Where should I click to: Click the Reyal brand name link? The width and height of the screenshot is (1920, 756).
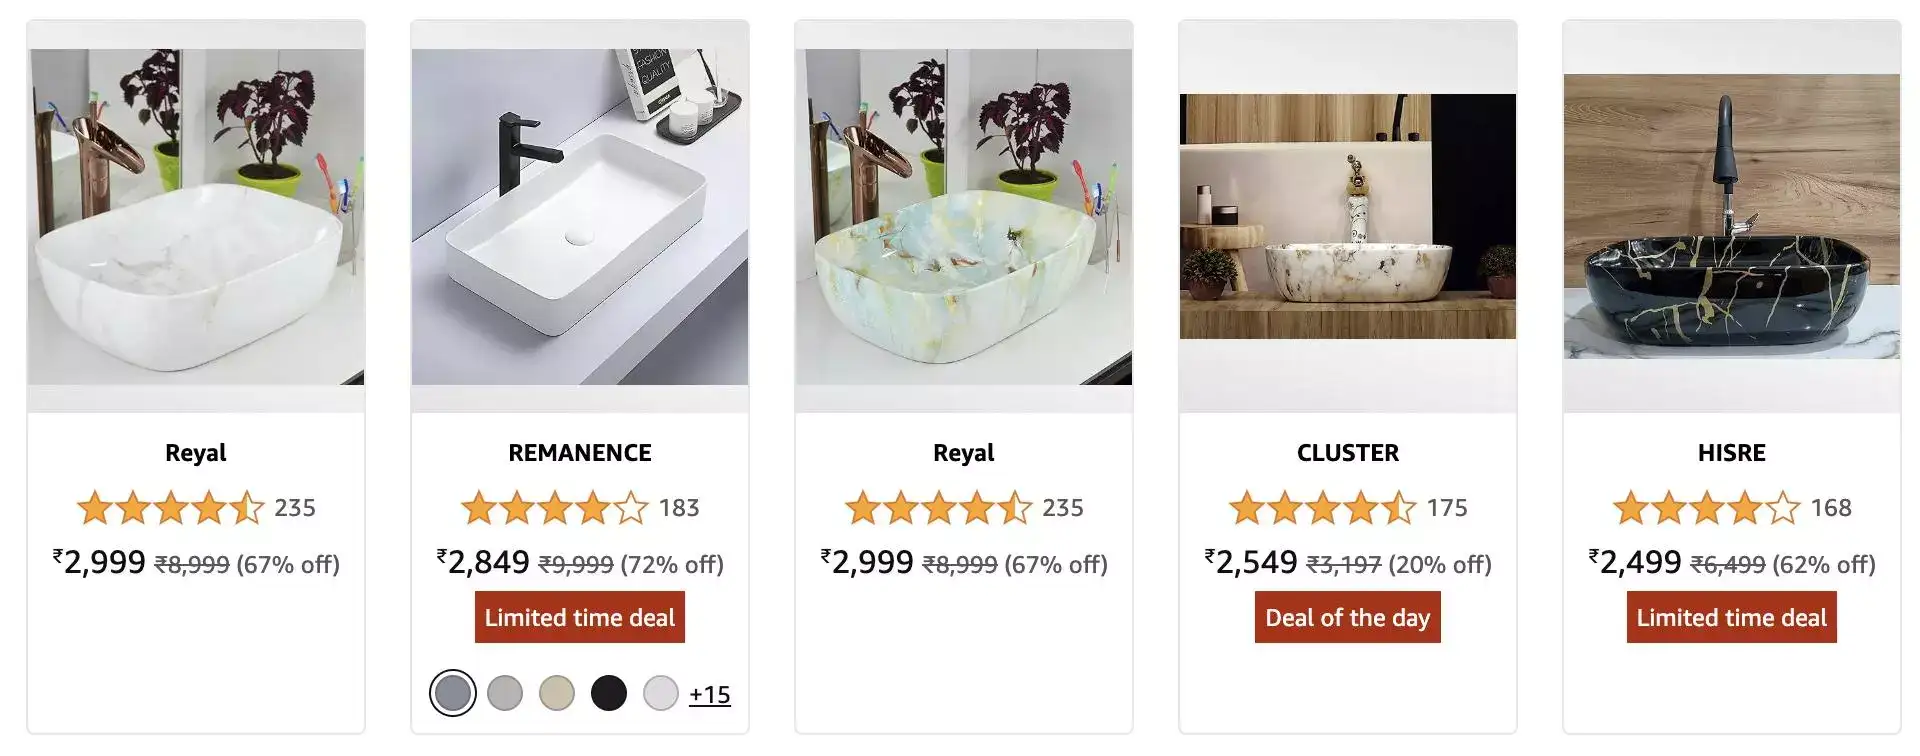(x=196, y=452)
